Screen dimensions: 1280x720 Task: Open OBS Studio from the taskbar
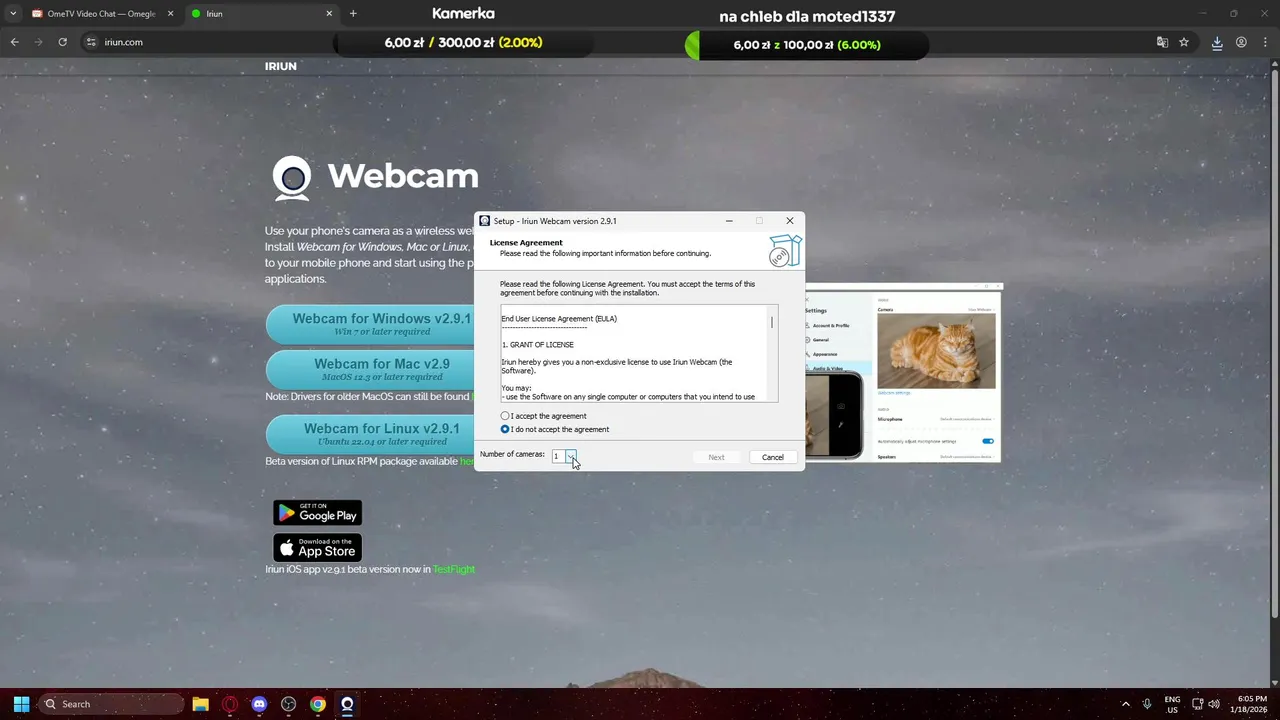[x=289, y=704]
